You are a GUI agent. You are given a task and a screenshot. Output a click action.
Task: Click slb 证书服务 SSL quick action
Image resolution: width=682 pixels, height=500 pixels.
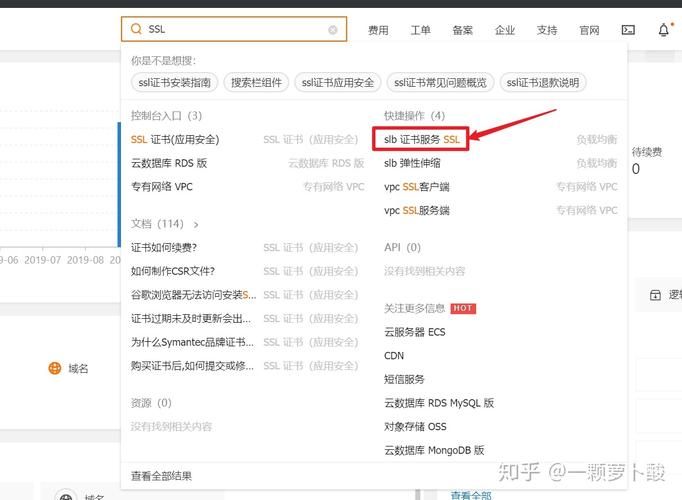[x=421, y=140]
